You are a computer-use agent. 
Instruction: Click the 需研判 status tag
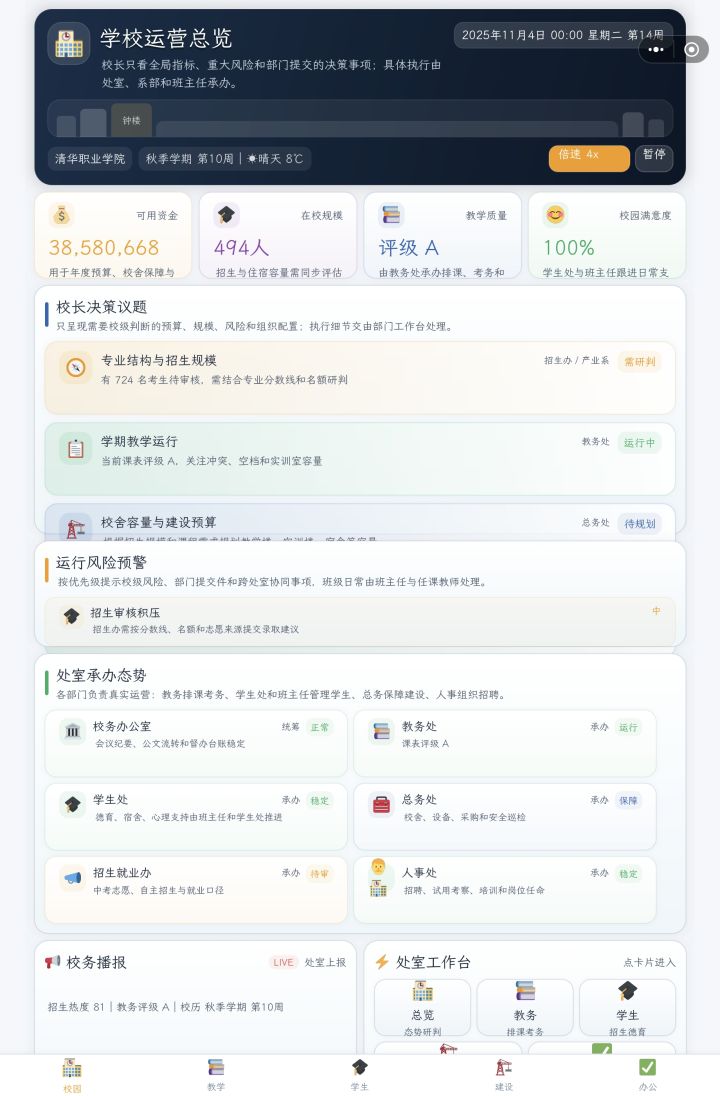(640, 361)
